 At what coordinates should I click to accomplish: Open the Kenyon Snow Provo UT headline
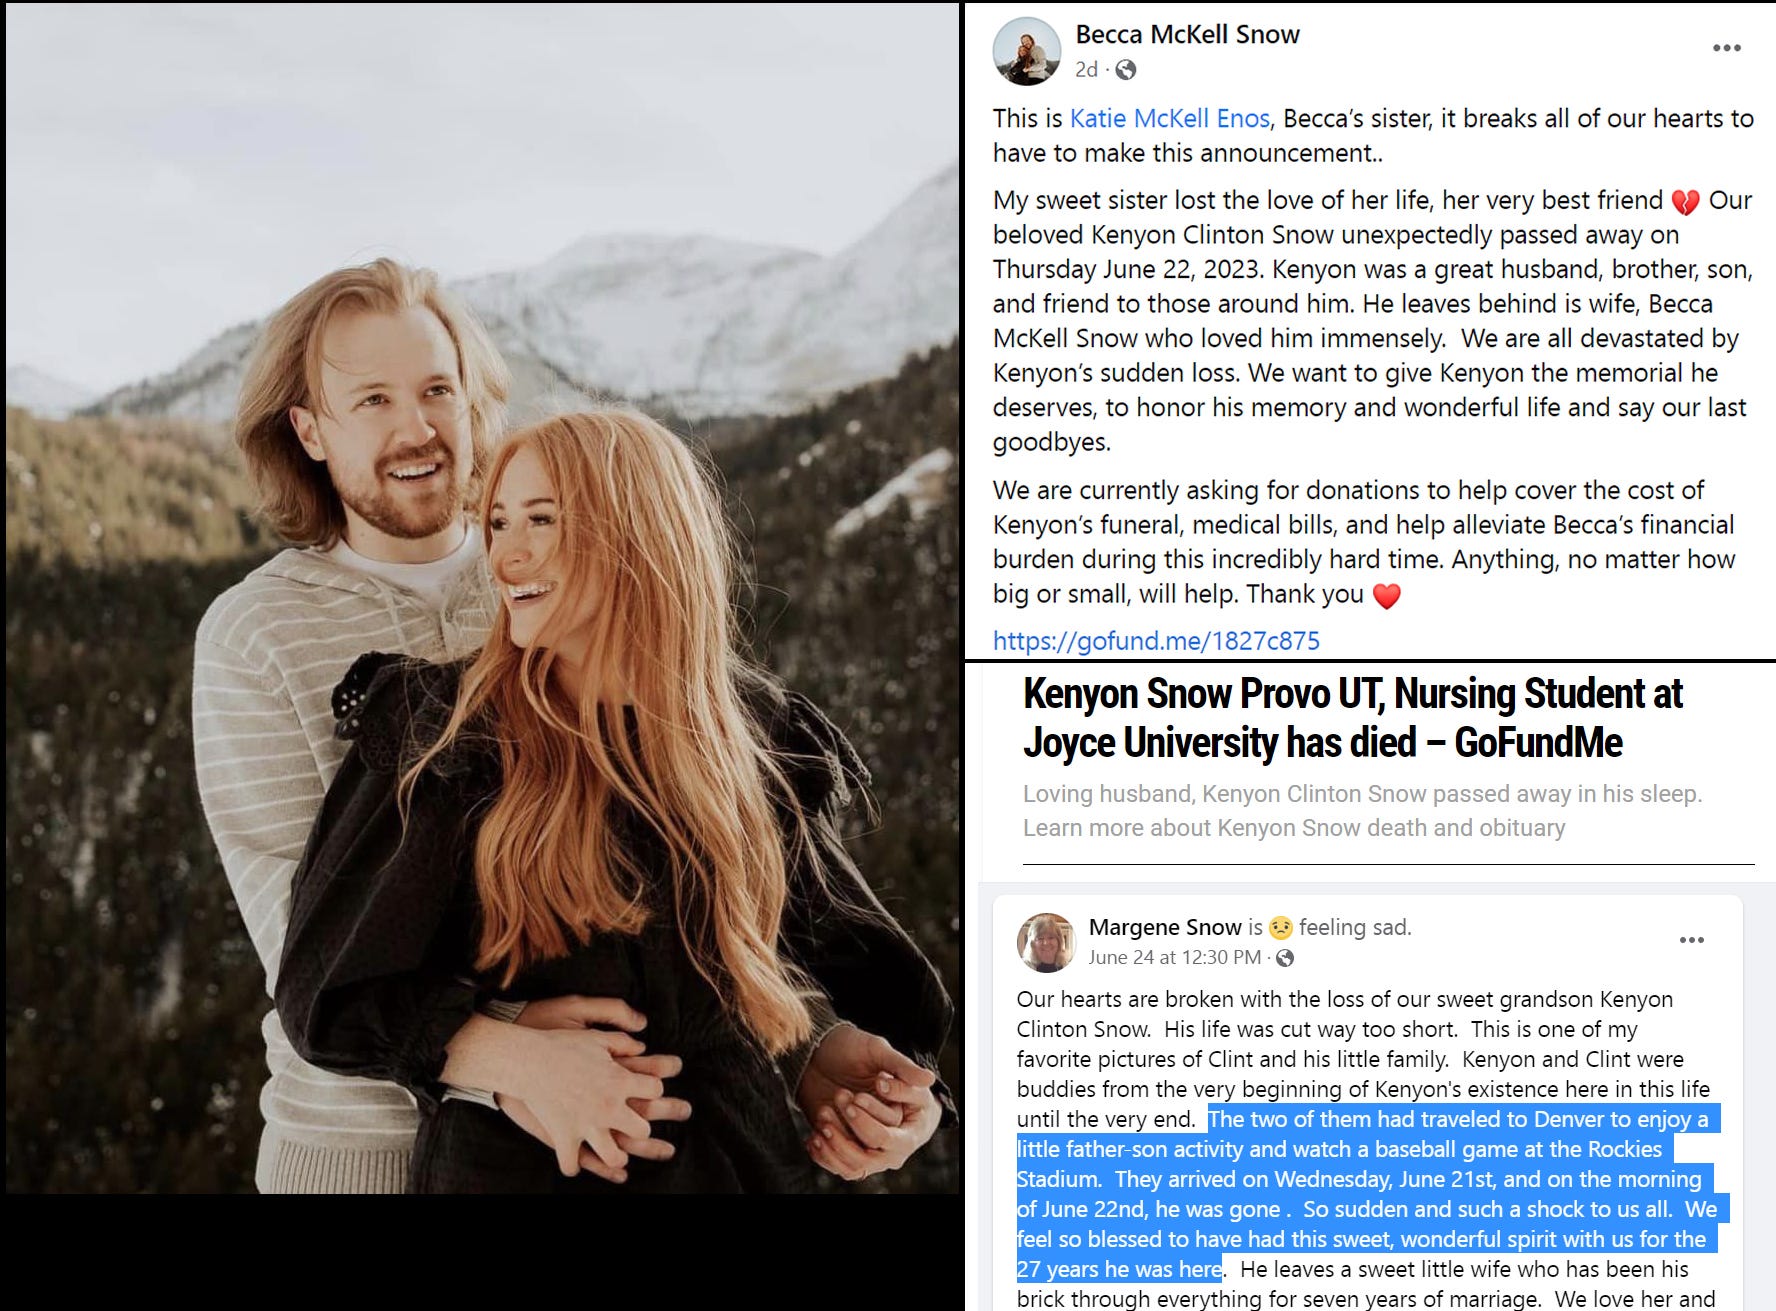(1352, 718)
